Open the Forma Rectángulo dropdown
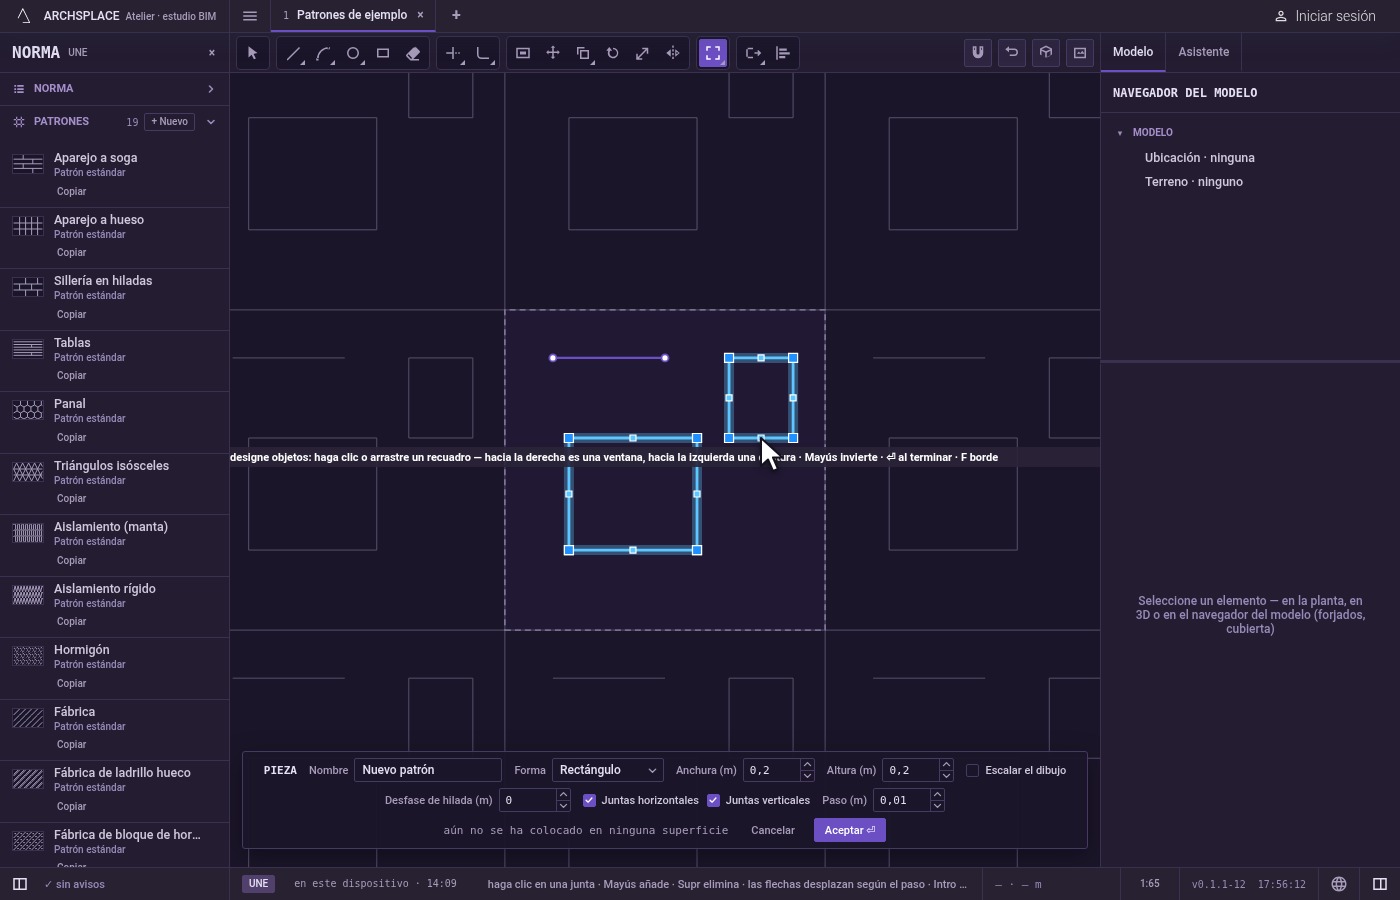Screen dimensions: 1400x900 tap(608, 770)
